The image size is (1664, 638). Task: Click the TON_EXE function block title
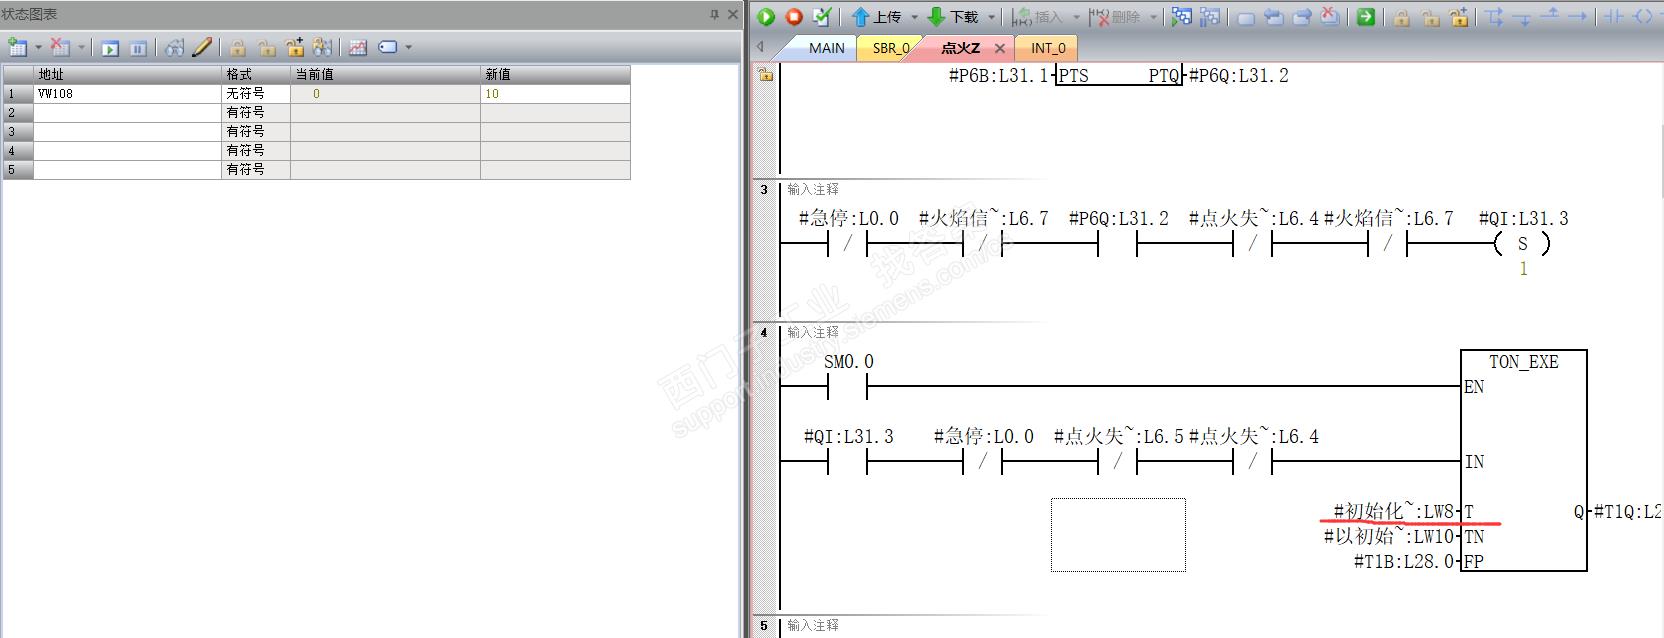(x=1523, y=362)
